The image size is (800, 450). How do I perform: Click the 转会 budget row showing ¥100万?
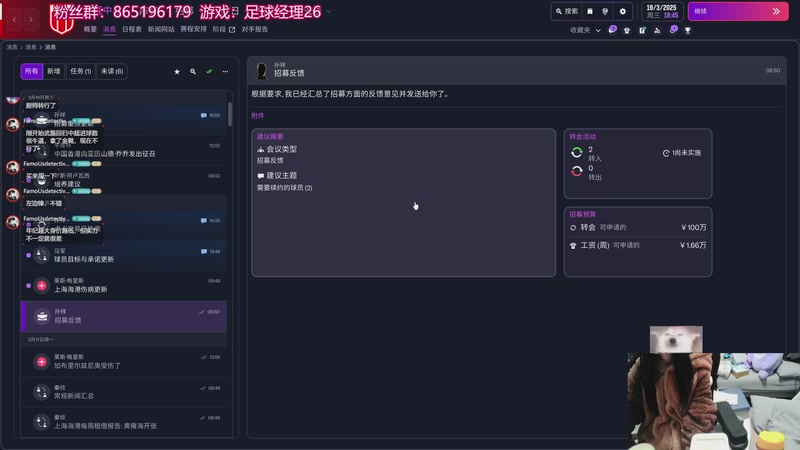click(638, 228)
